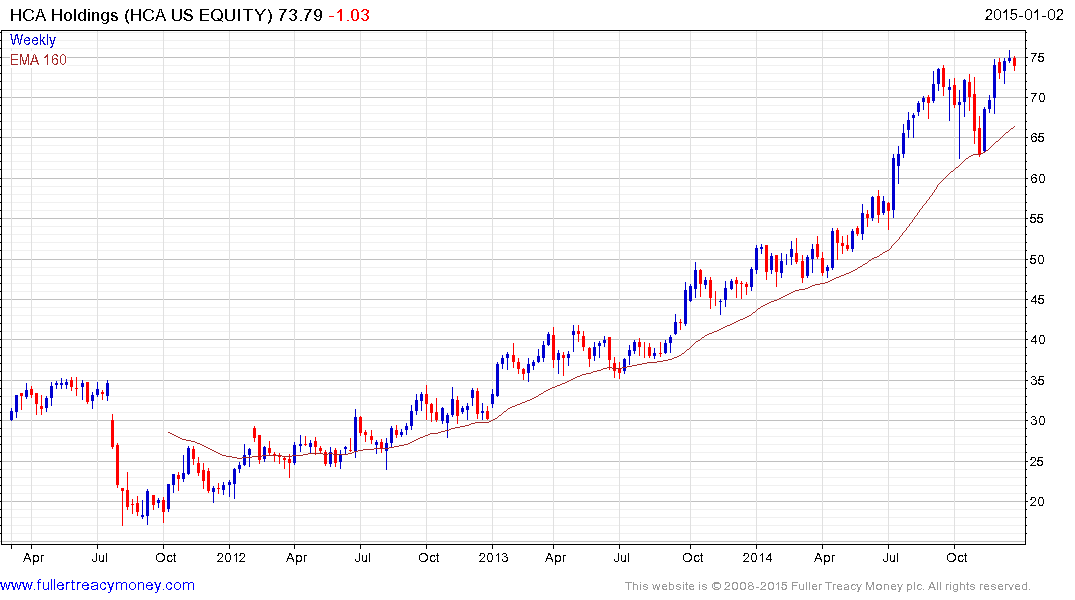The width and height of the screenshot is (1075, 600).
Task: Click the copyright notice text at bottom
Action: (828, 586)
